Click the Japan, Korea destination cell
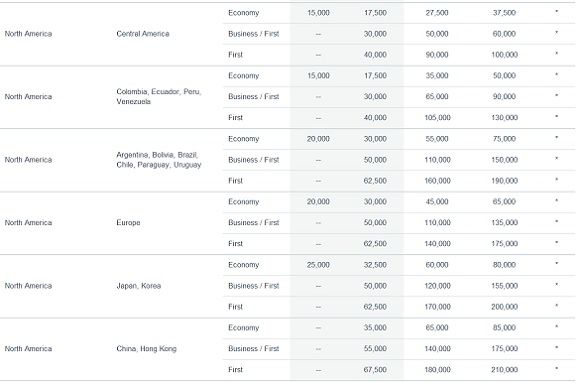This screenshot has height=383, width=581. 139,286
